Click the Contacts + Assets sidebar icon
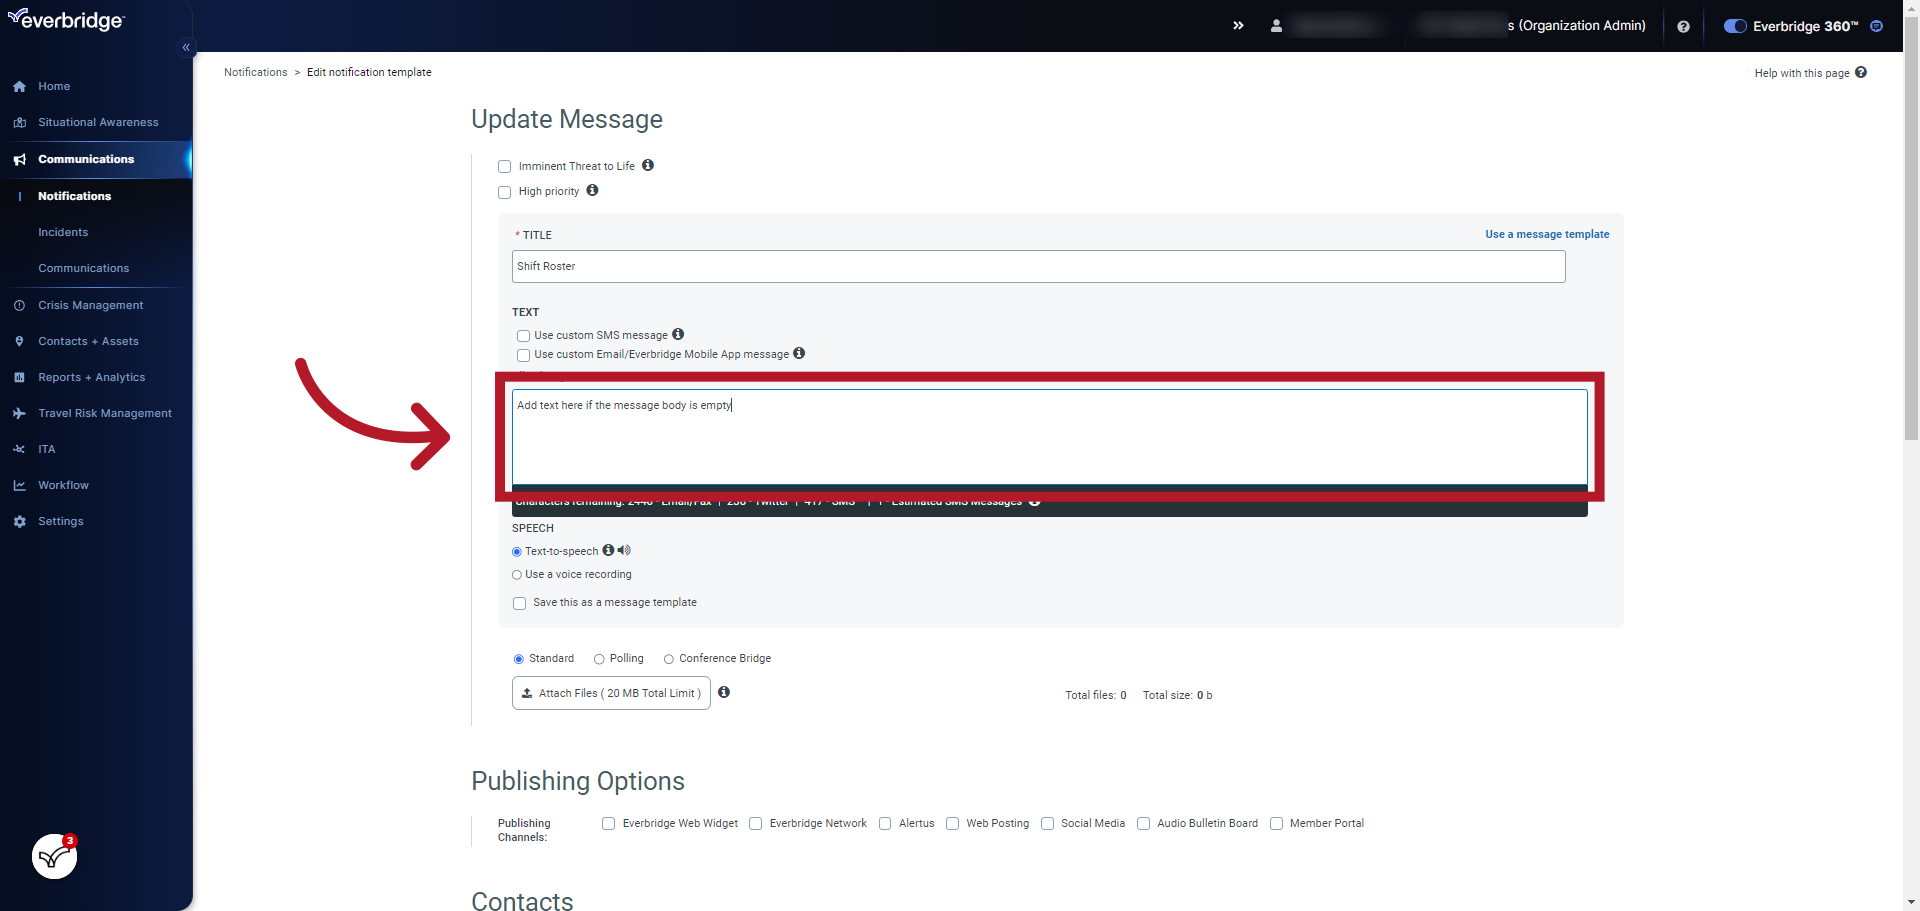 click(19, 341)
